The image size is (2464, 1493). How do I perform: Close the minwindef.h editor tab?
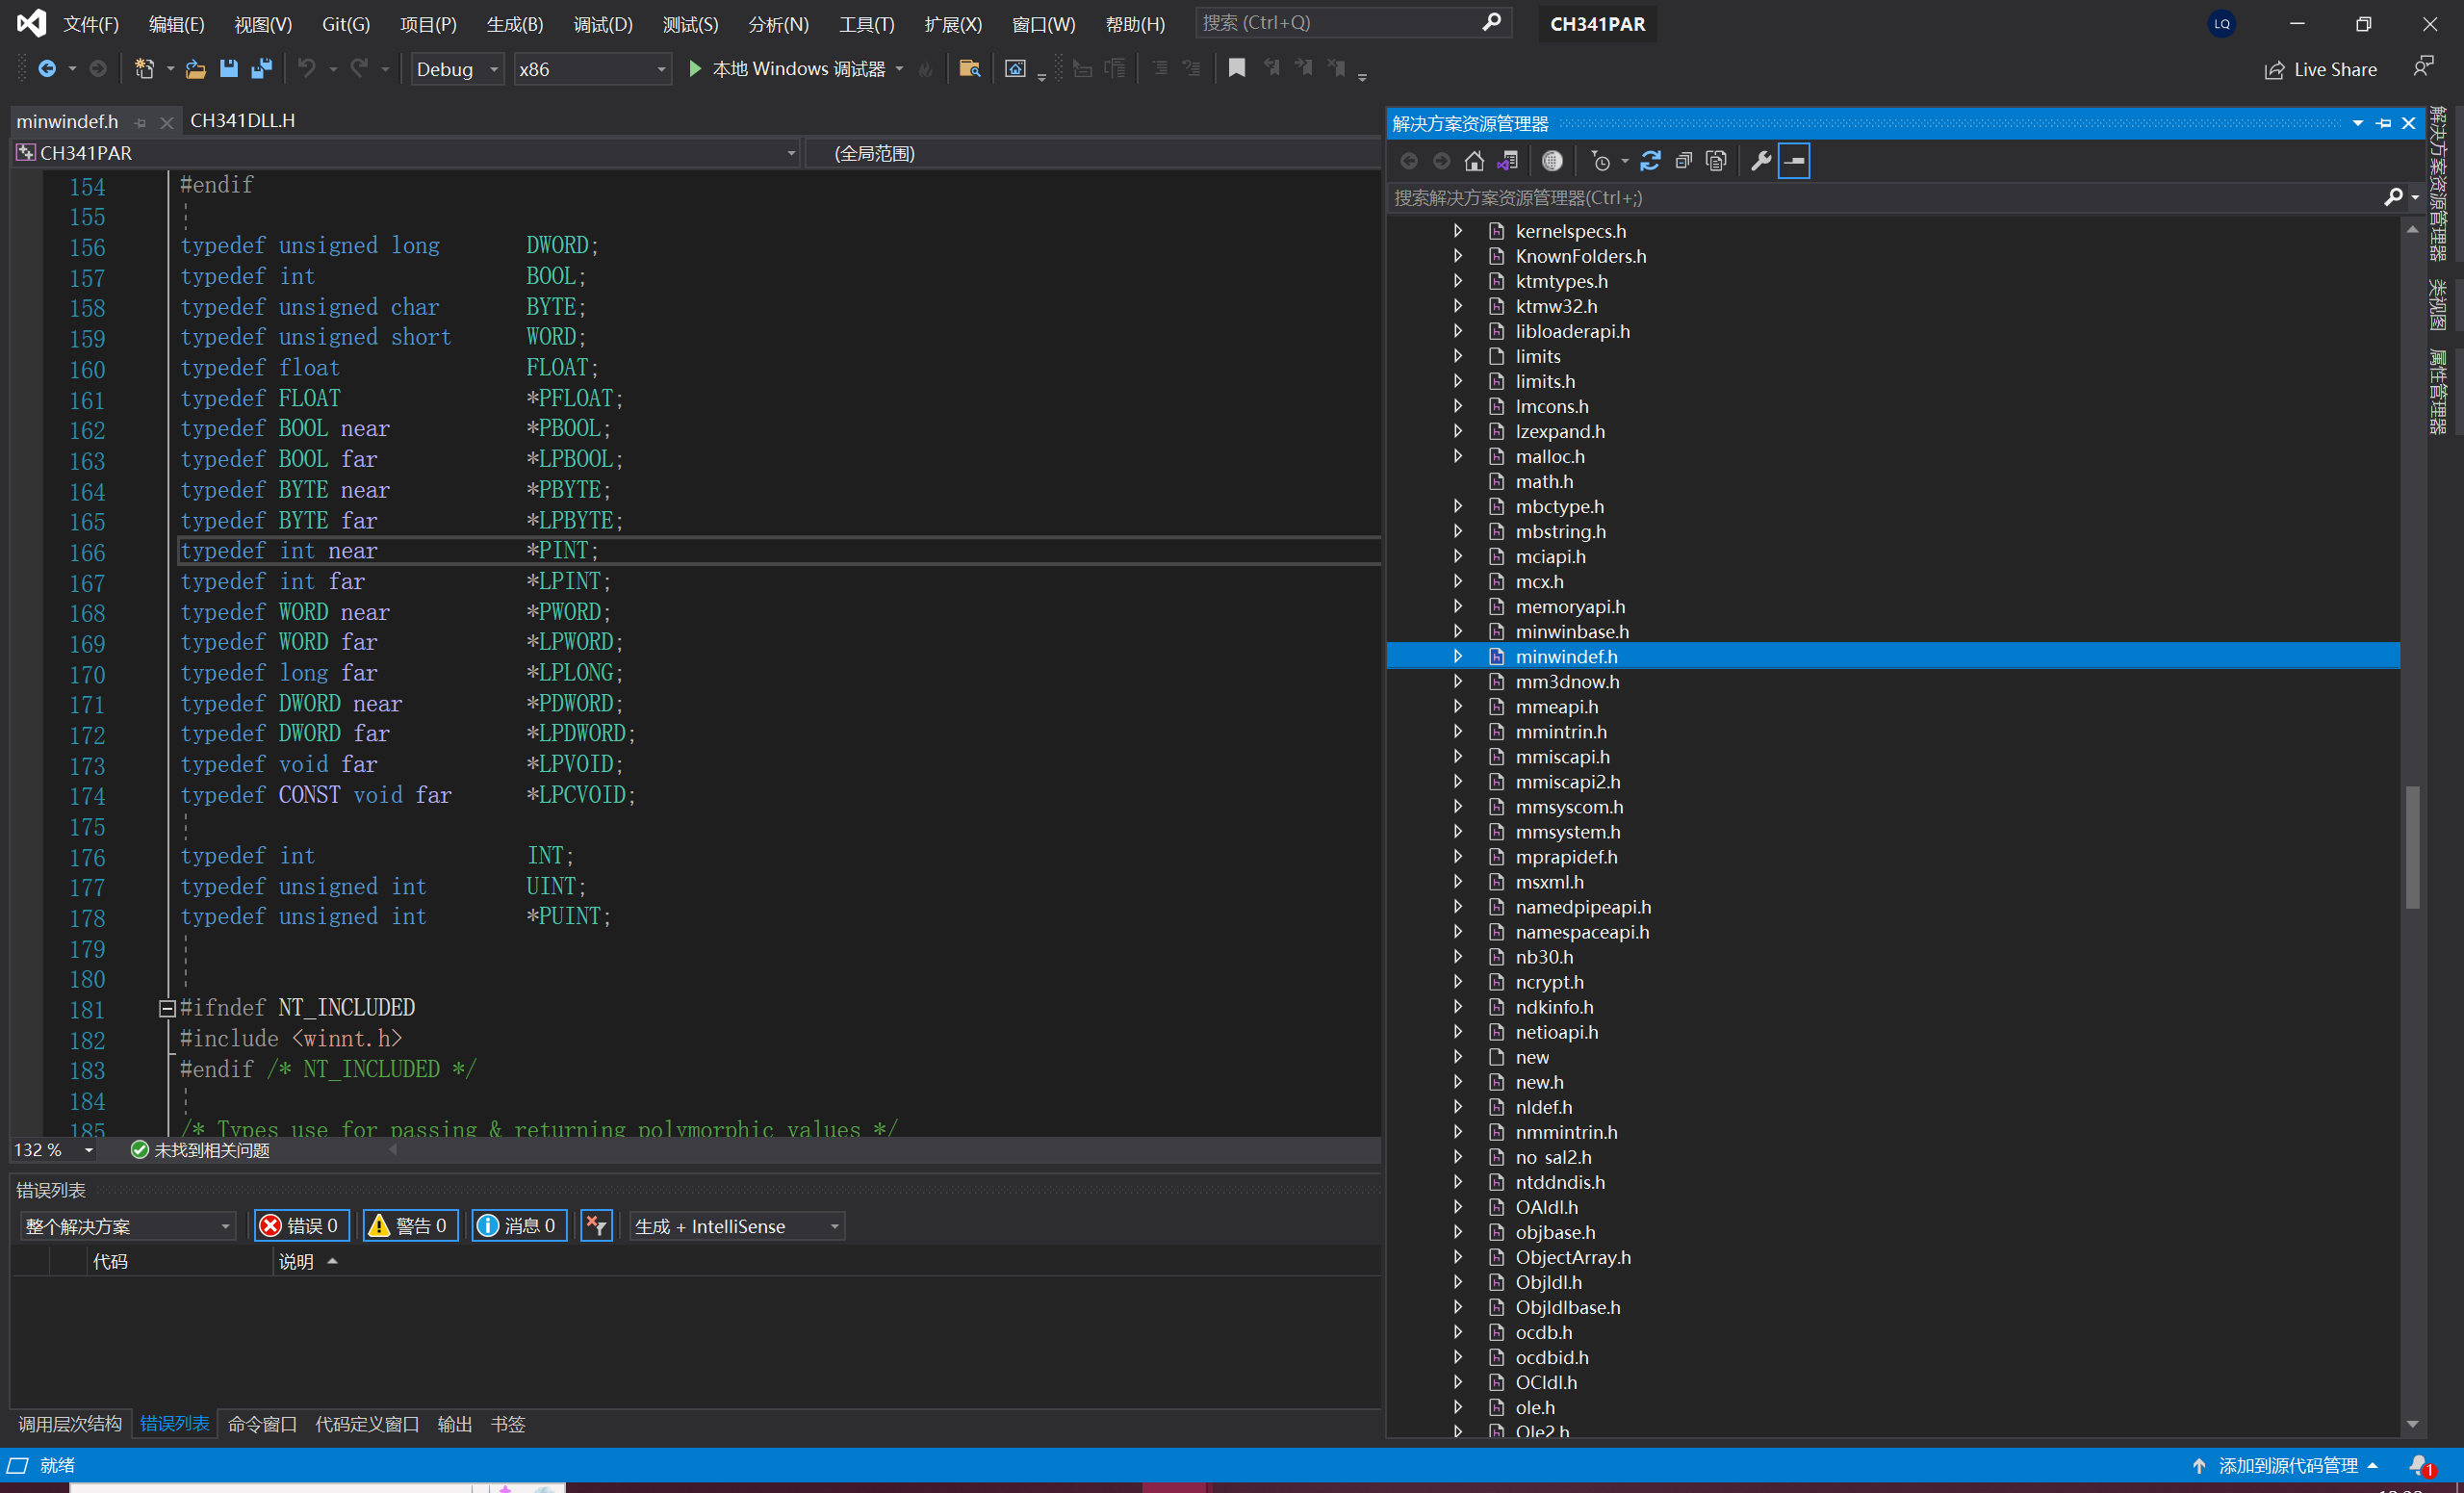coord(166,122)
